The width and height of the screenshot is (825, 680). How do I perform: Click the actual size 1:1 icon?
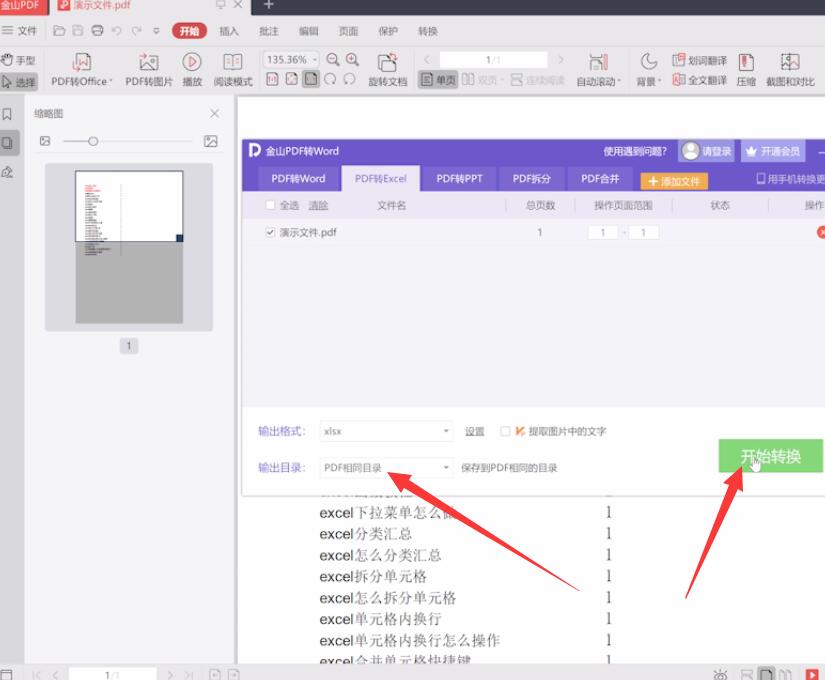tap(272, 79)
